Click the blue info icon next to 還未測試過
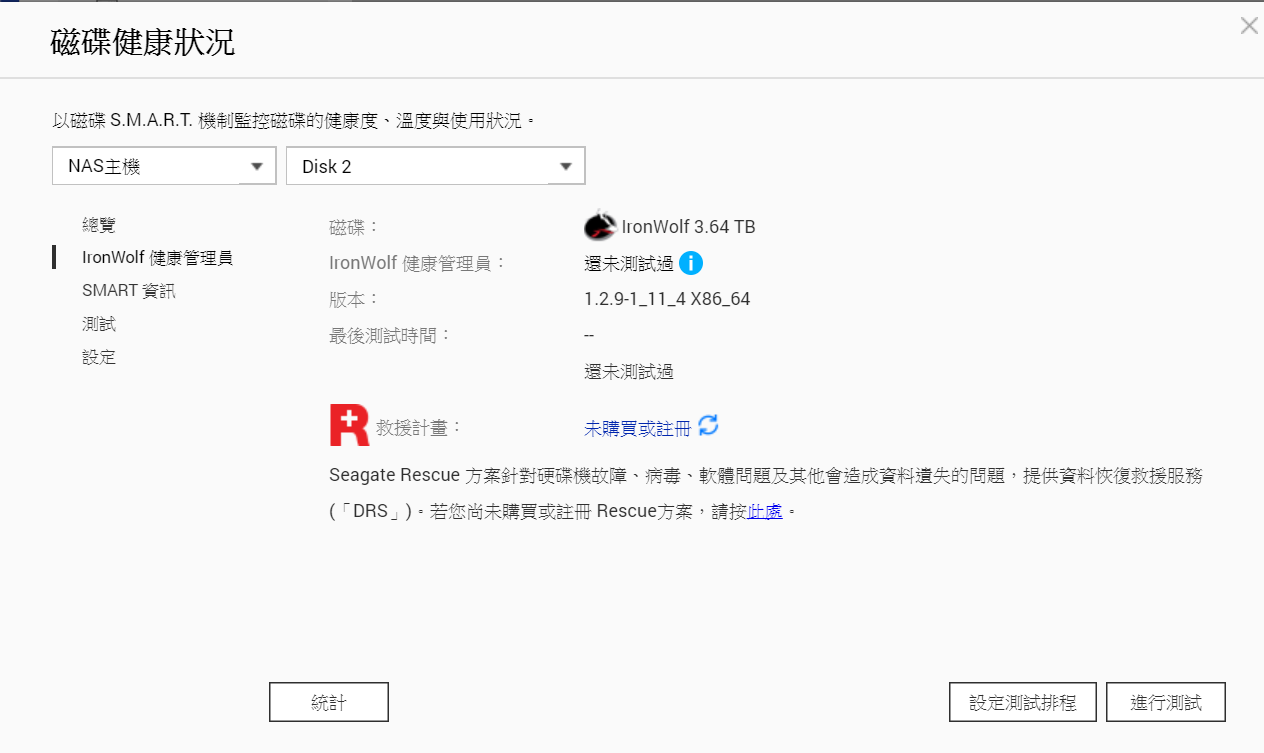The width and height of the screenshot is (1264, 753). [x=691, y=263]
